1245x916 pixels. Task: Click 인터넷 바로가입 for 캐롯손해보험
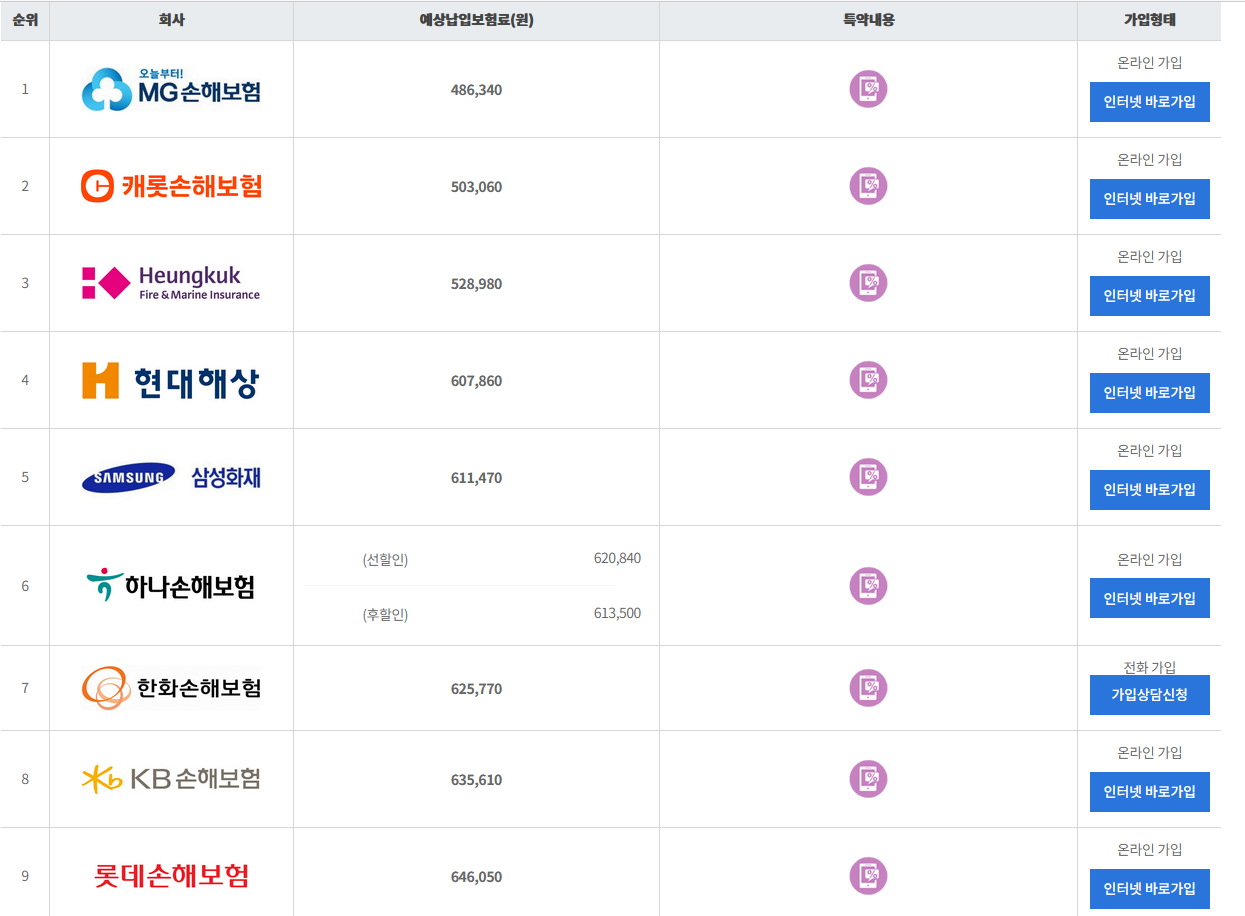(x=1149, y=199)
